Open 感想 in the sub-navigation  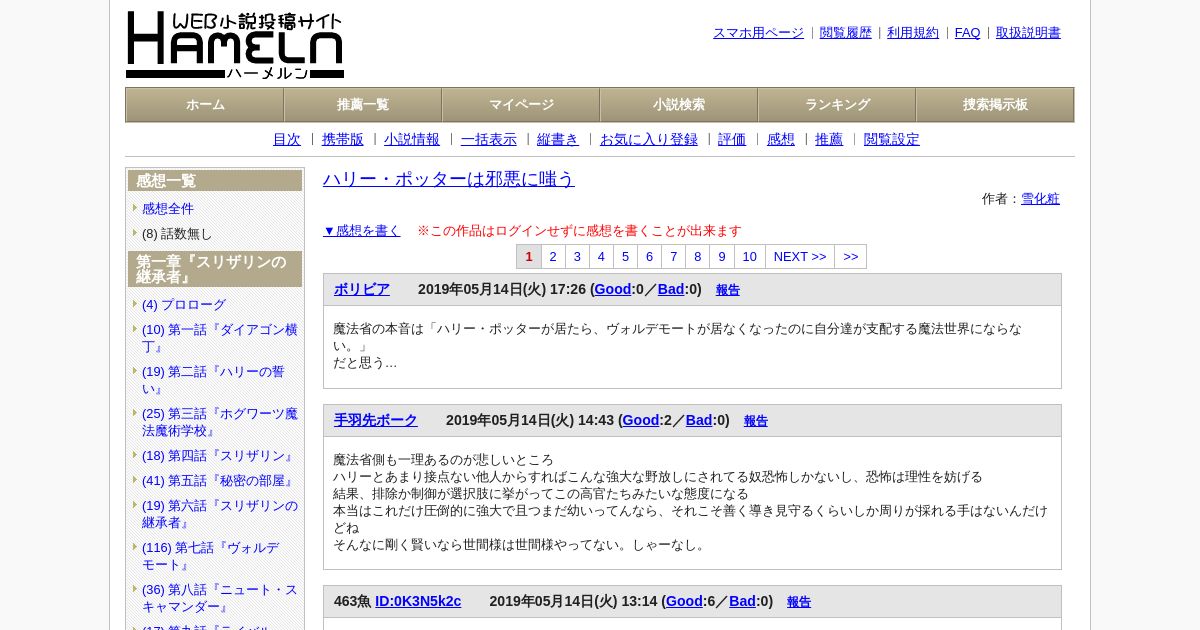pos(781,140)
